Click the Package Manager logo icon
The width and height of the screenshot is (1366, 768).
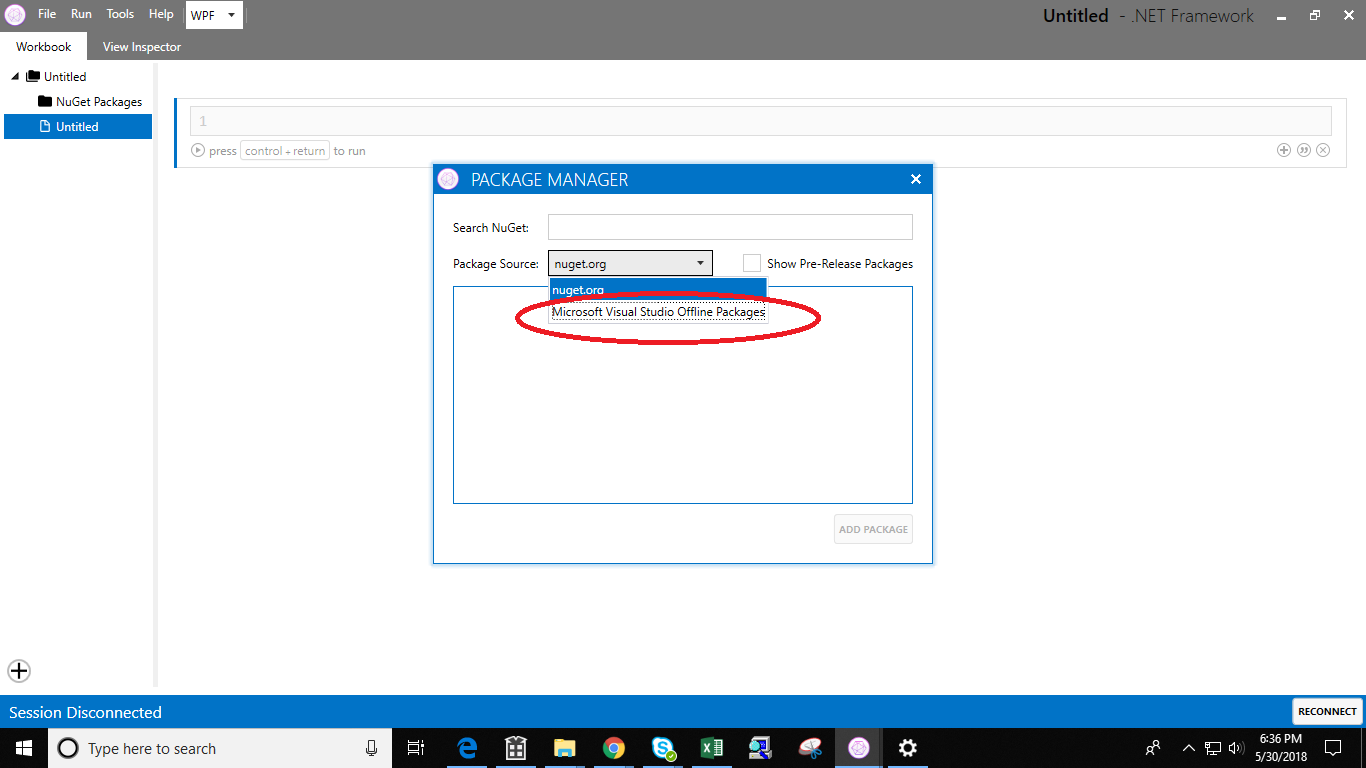pos(448,180)
